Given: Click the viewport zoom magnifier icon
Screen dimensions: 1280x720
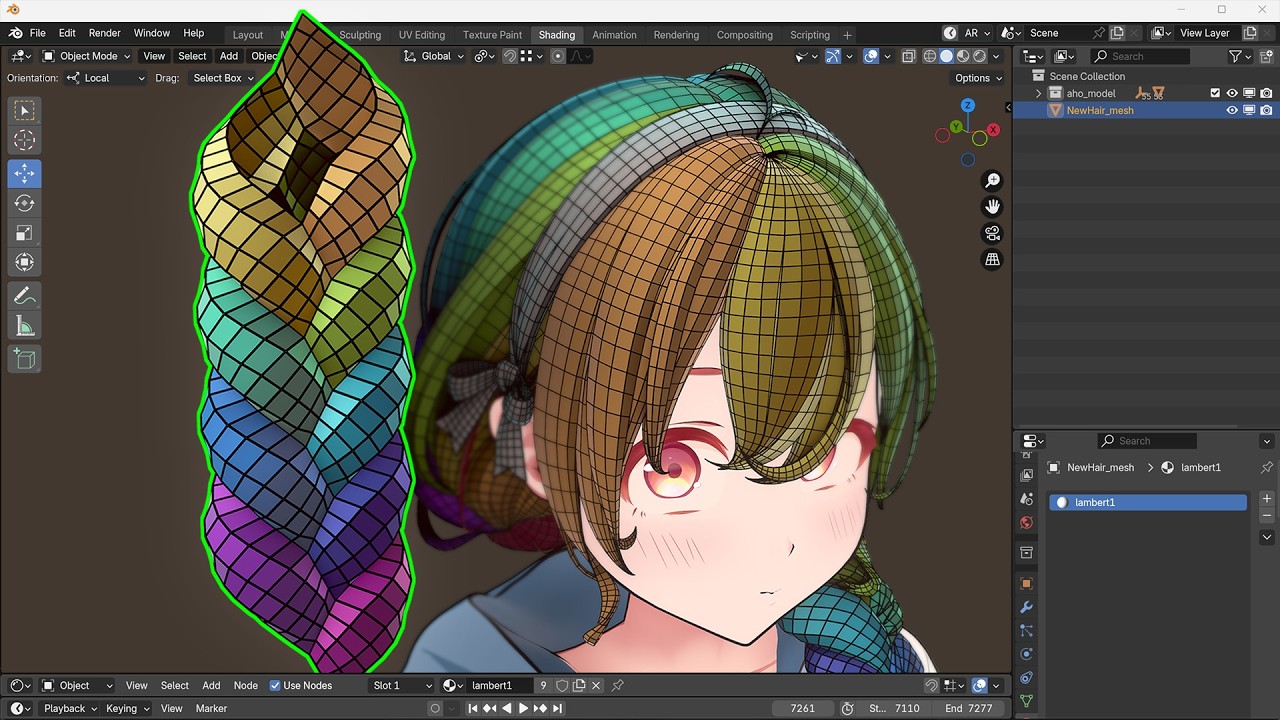Looking at the screenshot, I should (x=992, y=181).
